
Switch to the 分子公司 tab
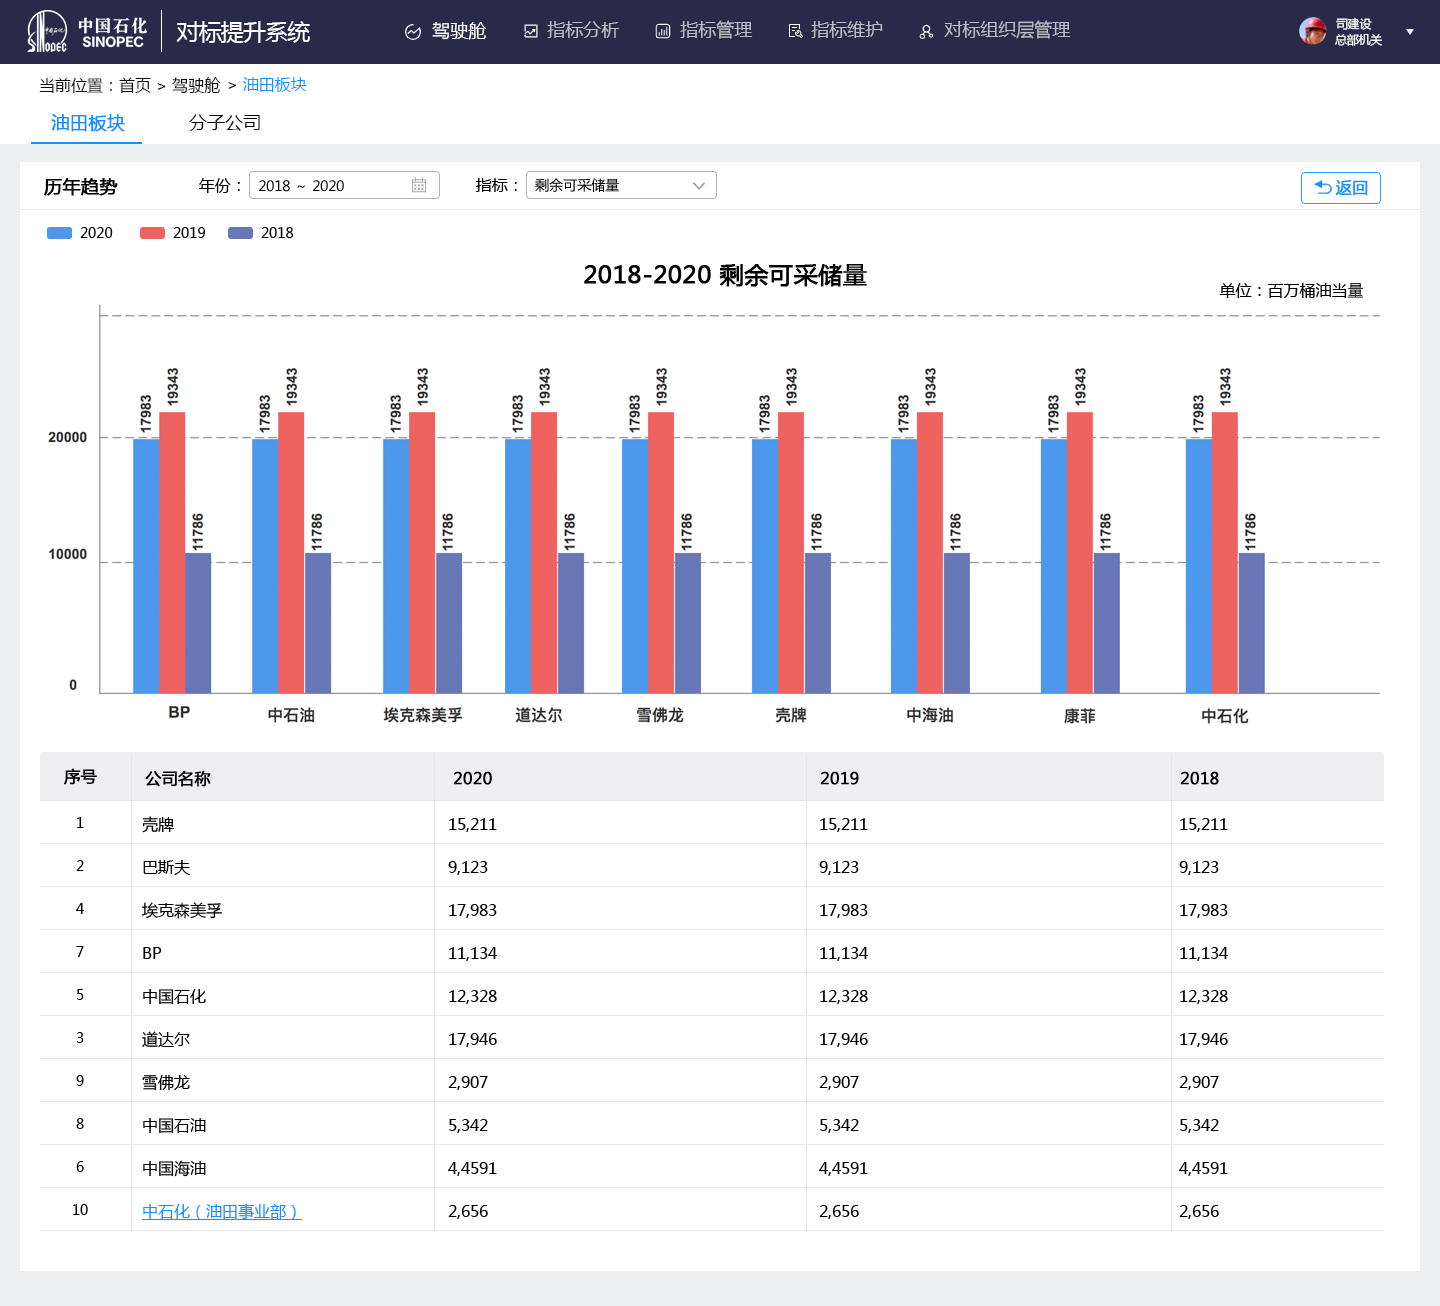225,123
